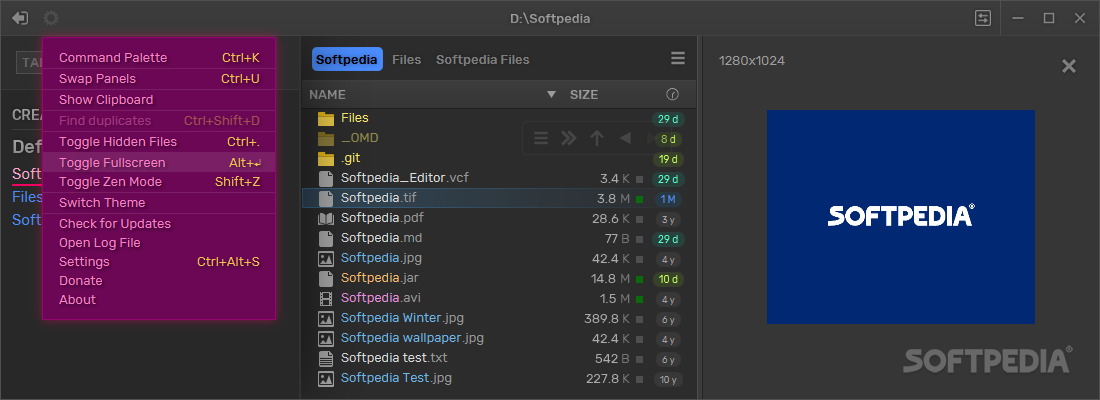
Task: Click the 1.5 M size of Softpedia.avi
Action: (x=615, y=298)
